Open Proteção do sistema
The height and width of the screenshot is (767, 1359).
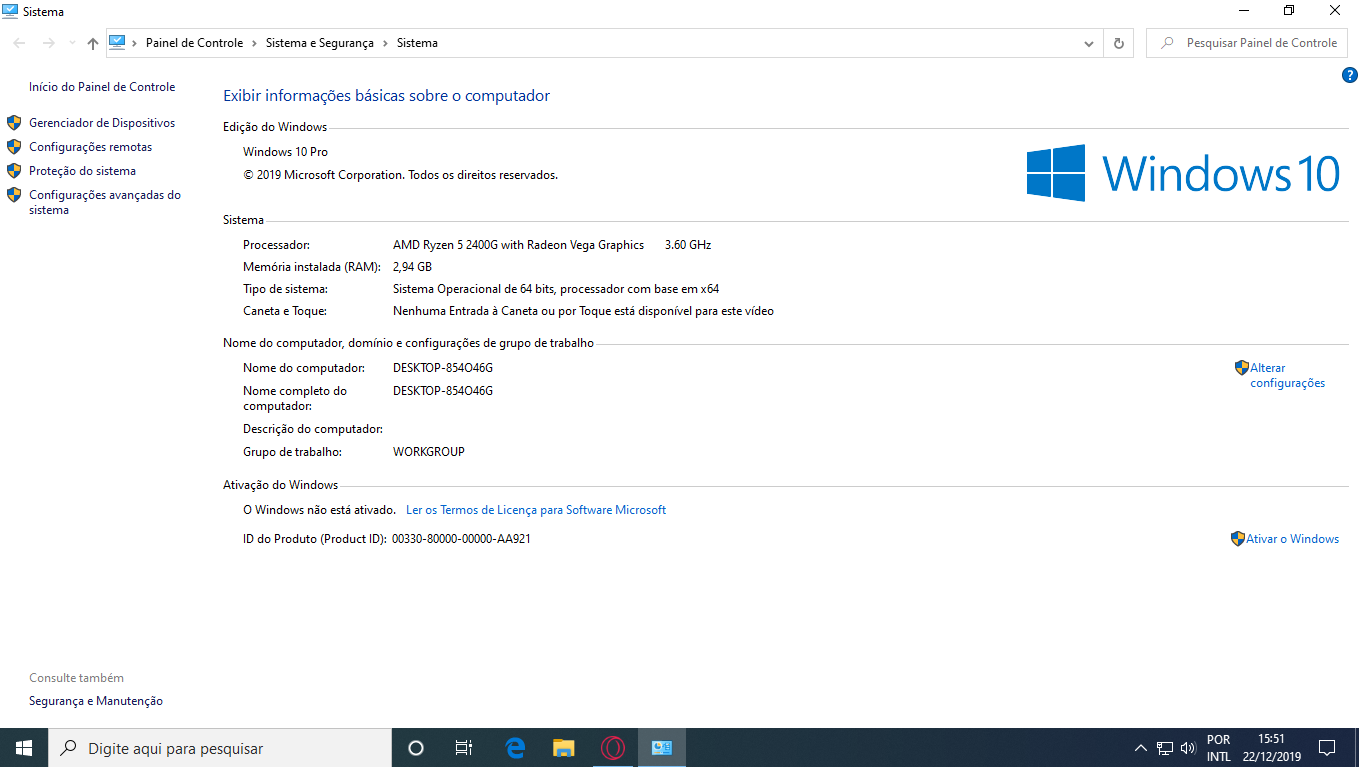[82, 171]
